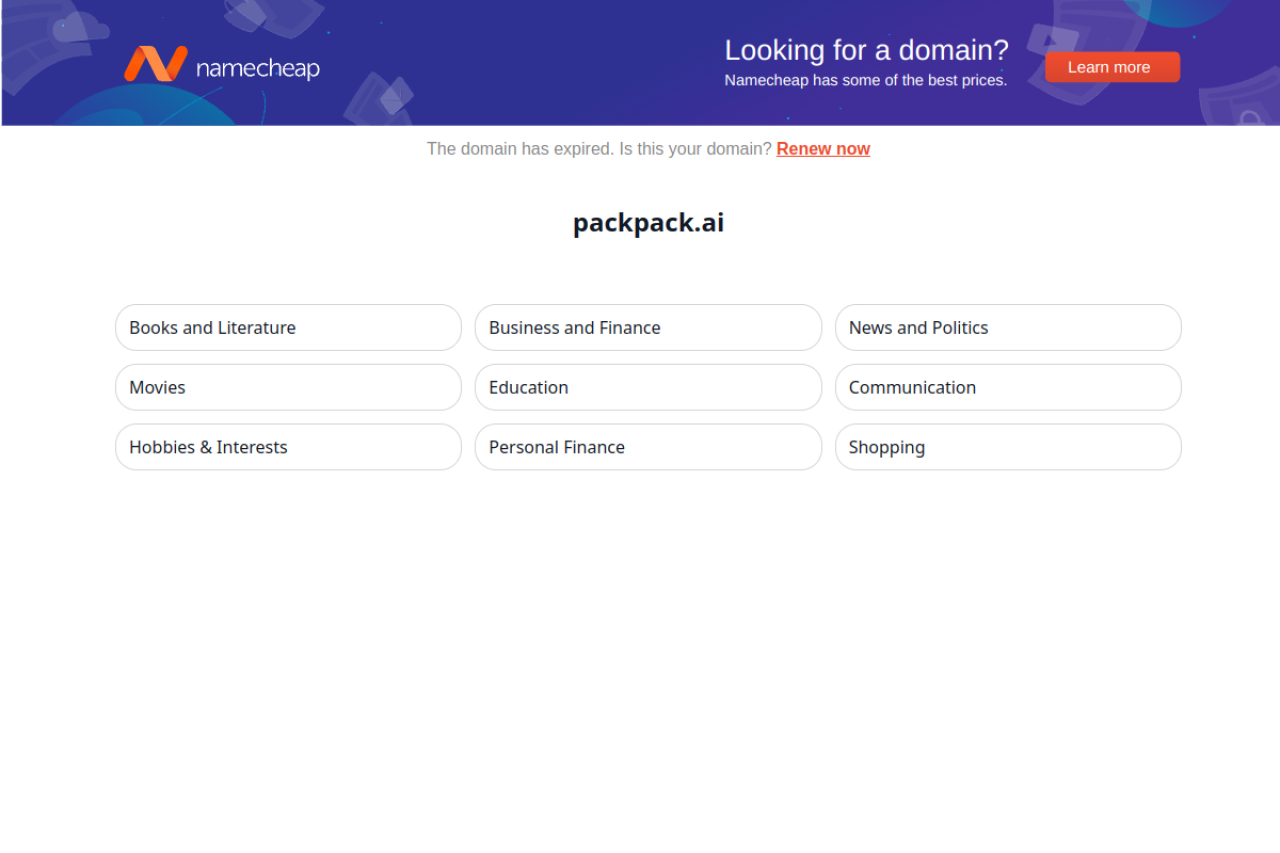The height and width of the screenshot is (853, 1280).
Task: Open the Education category
Action: (648, 387)
